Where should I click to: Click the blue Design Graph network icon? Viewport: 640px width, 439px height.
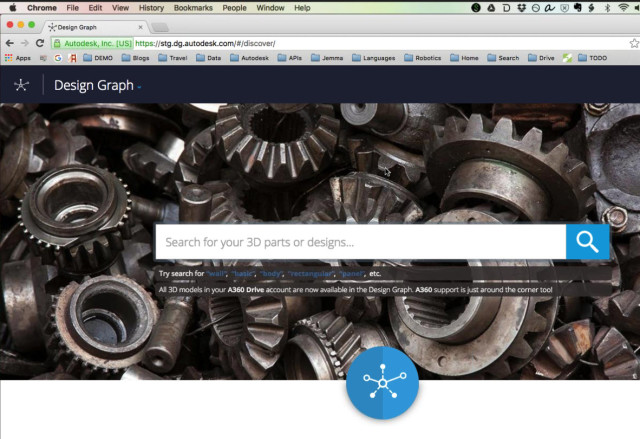[382, 383]
